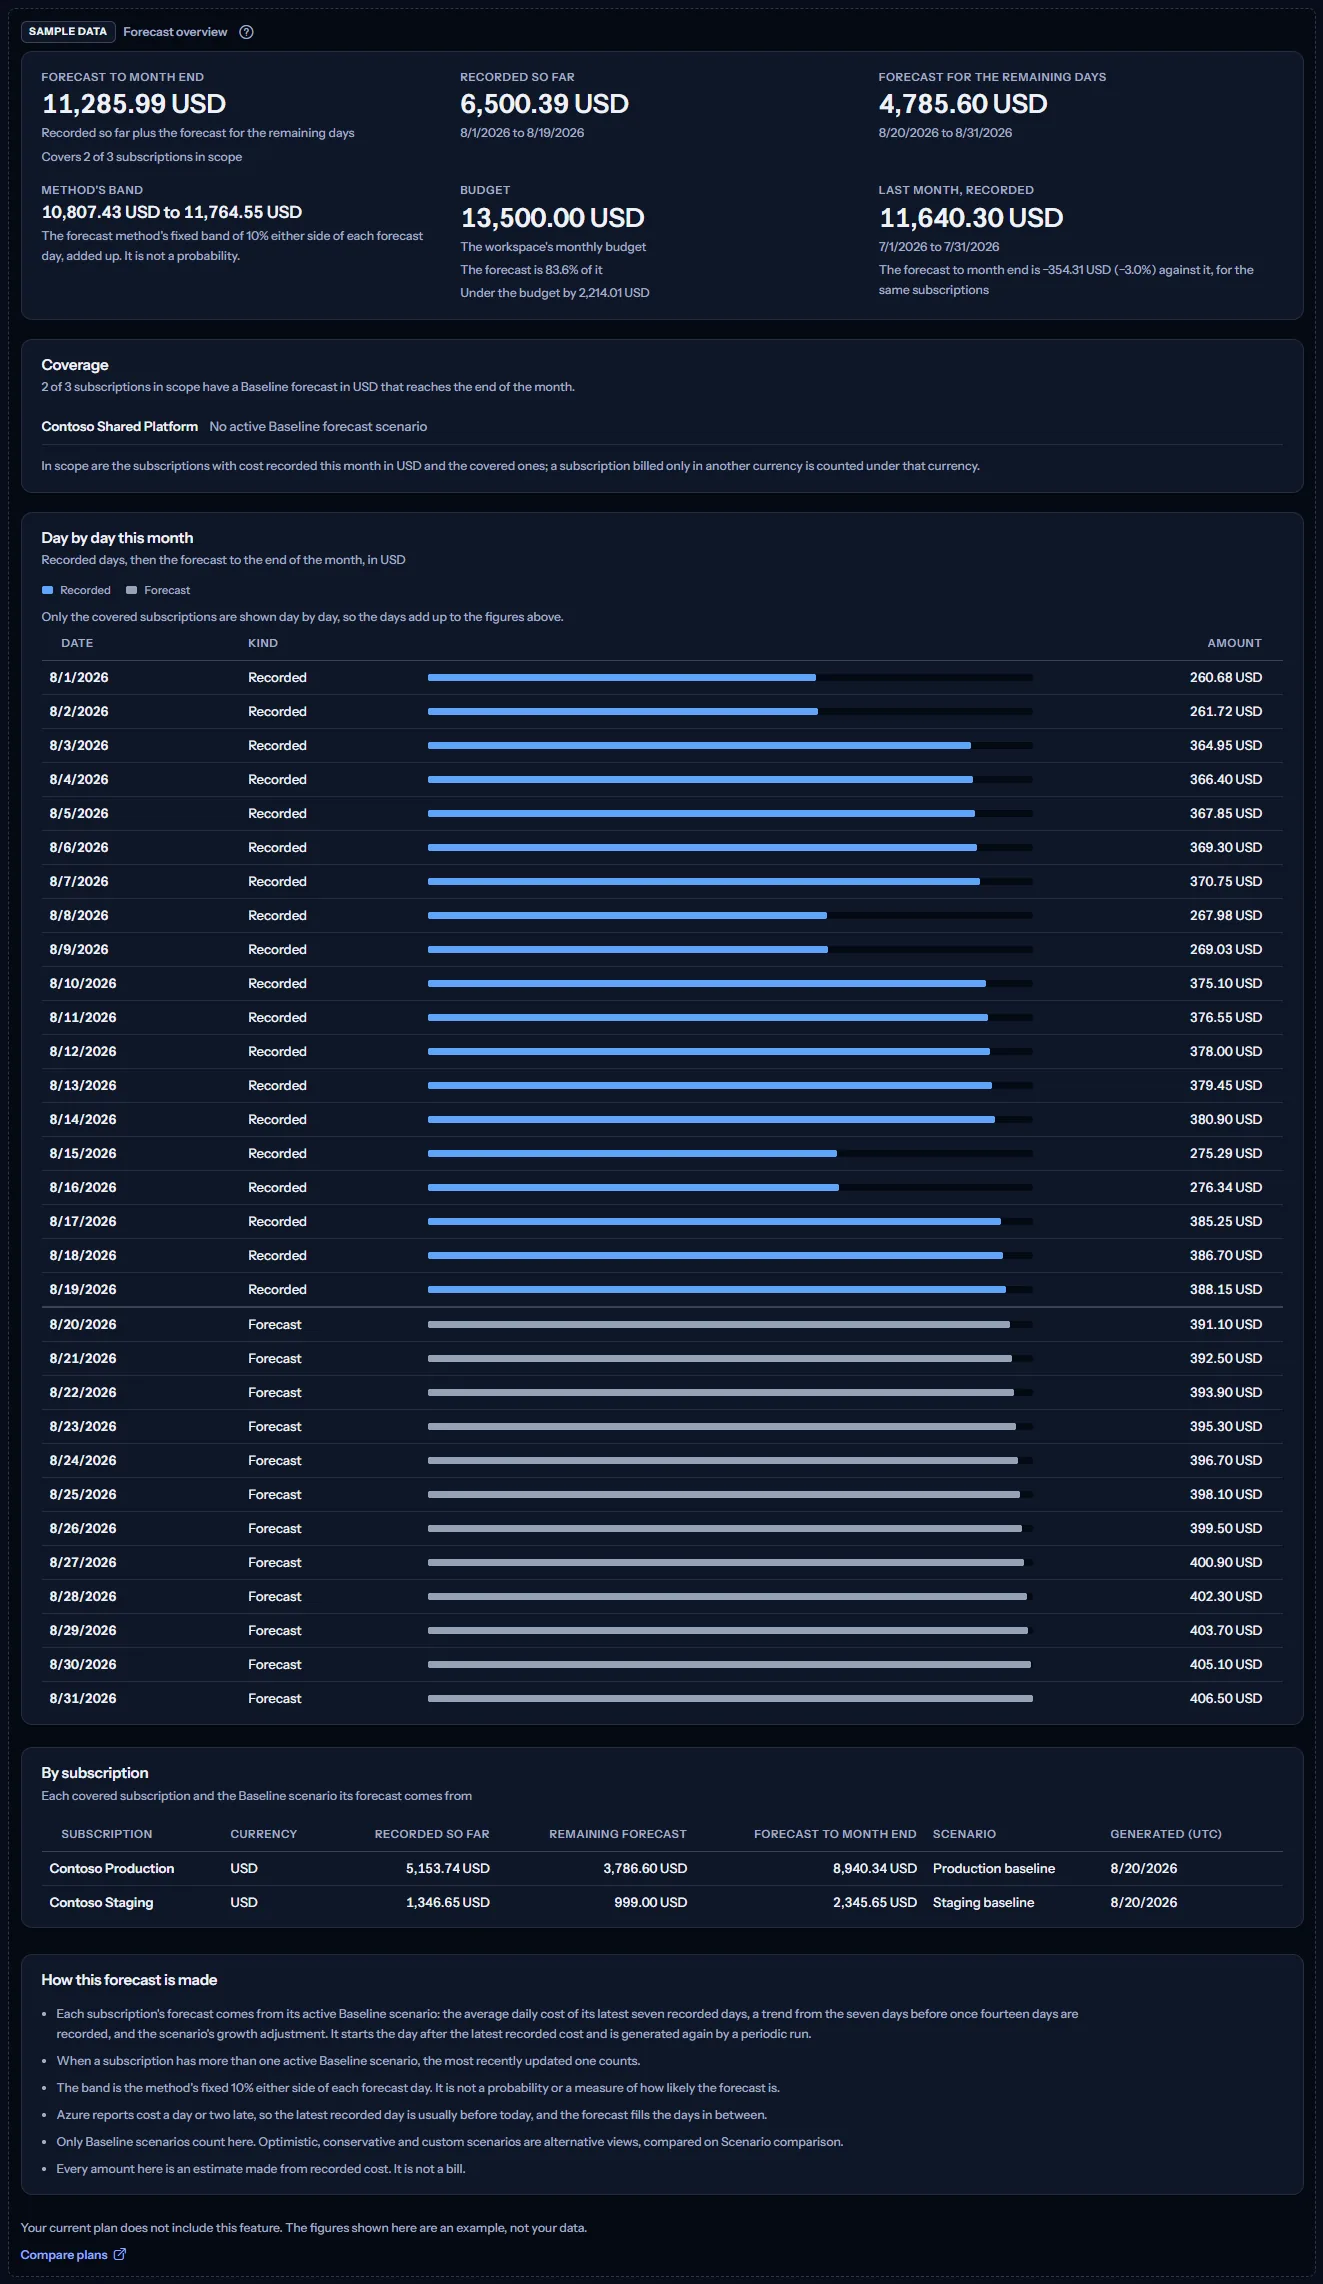The width and height of the screenshot is (1323, 2284).
Task: Open the Forecast overview help icon
Action: (x=246, y=32)
